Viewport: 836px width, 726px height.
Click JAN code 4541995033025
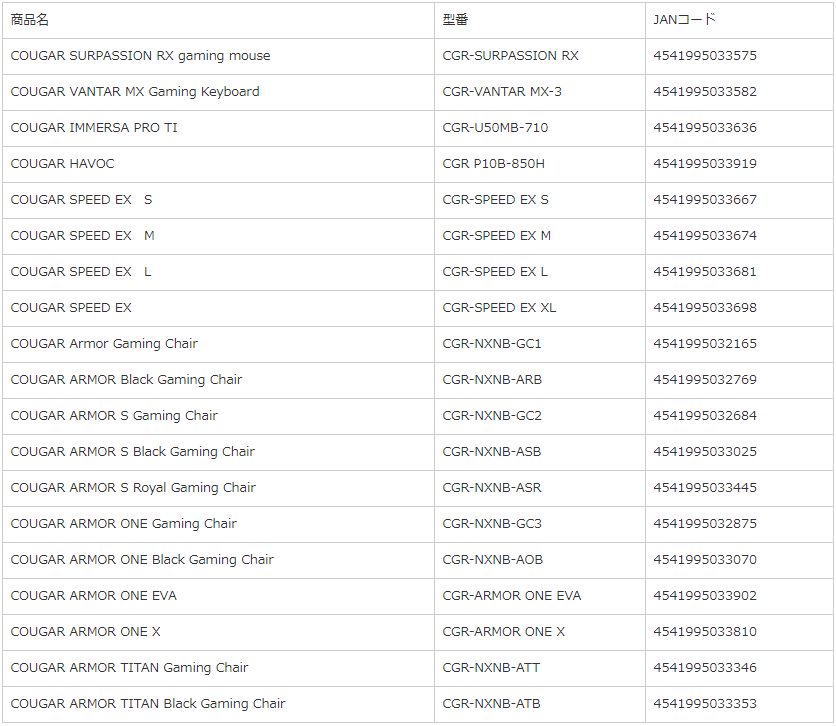pyautogui.click(x=705, y=451)
